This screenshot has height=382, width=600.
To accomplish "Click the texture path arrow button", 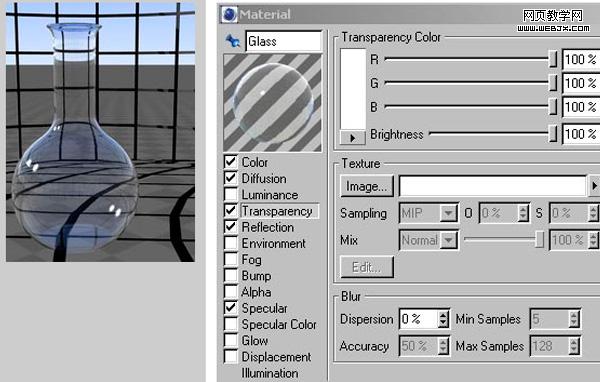I will [x=593, y=186].
